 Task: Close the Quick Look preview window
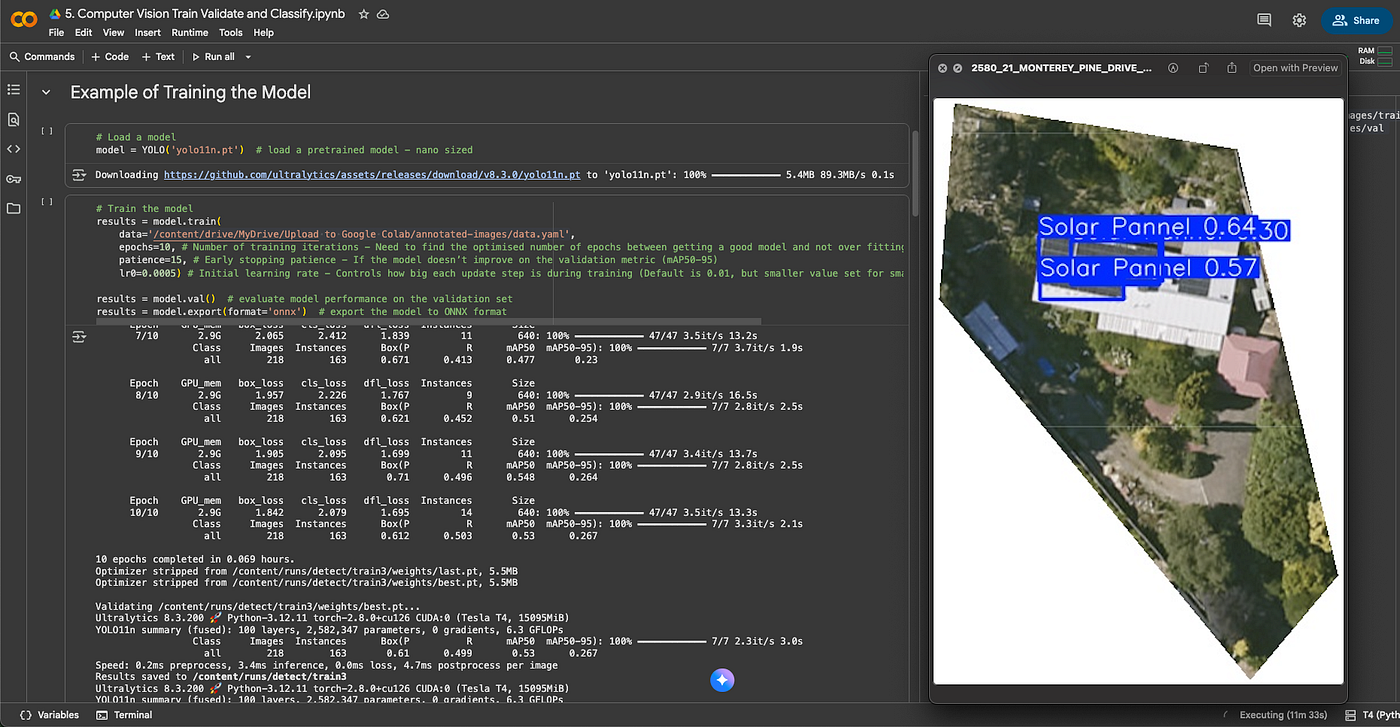coord(942,68)
